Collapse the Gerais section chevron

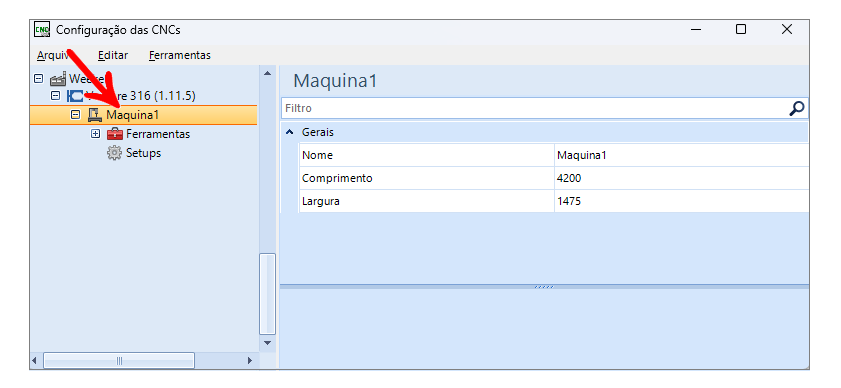(x=290, y=132)
